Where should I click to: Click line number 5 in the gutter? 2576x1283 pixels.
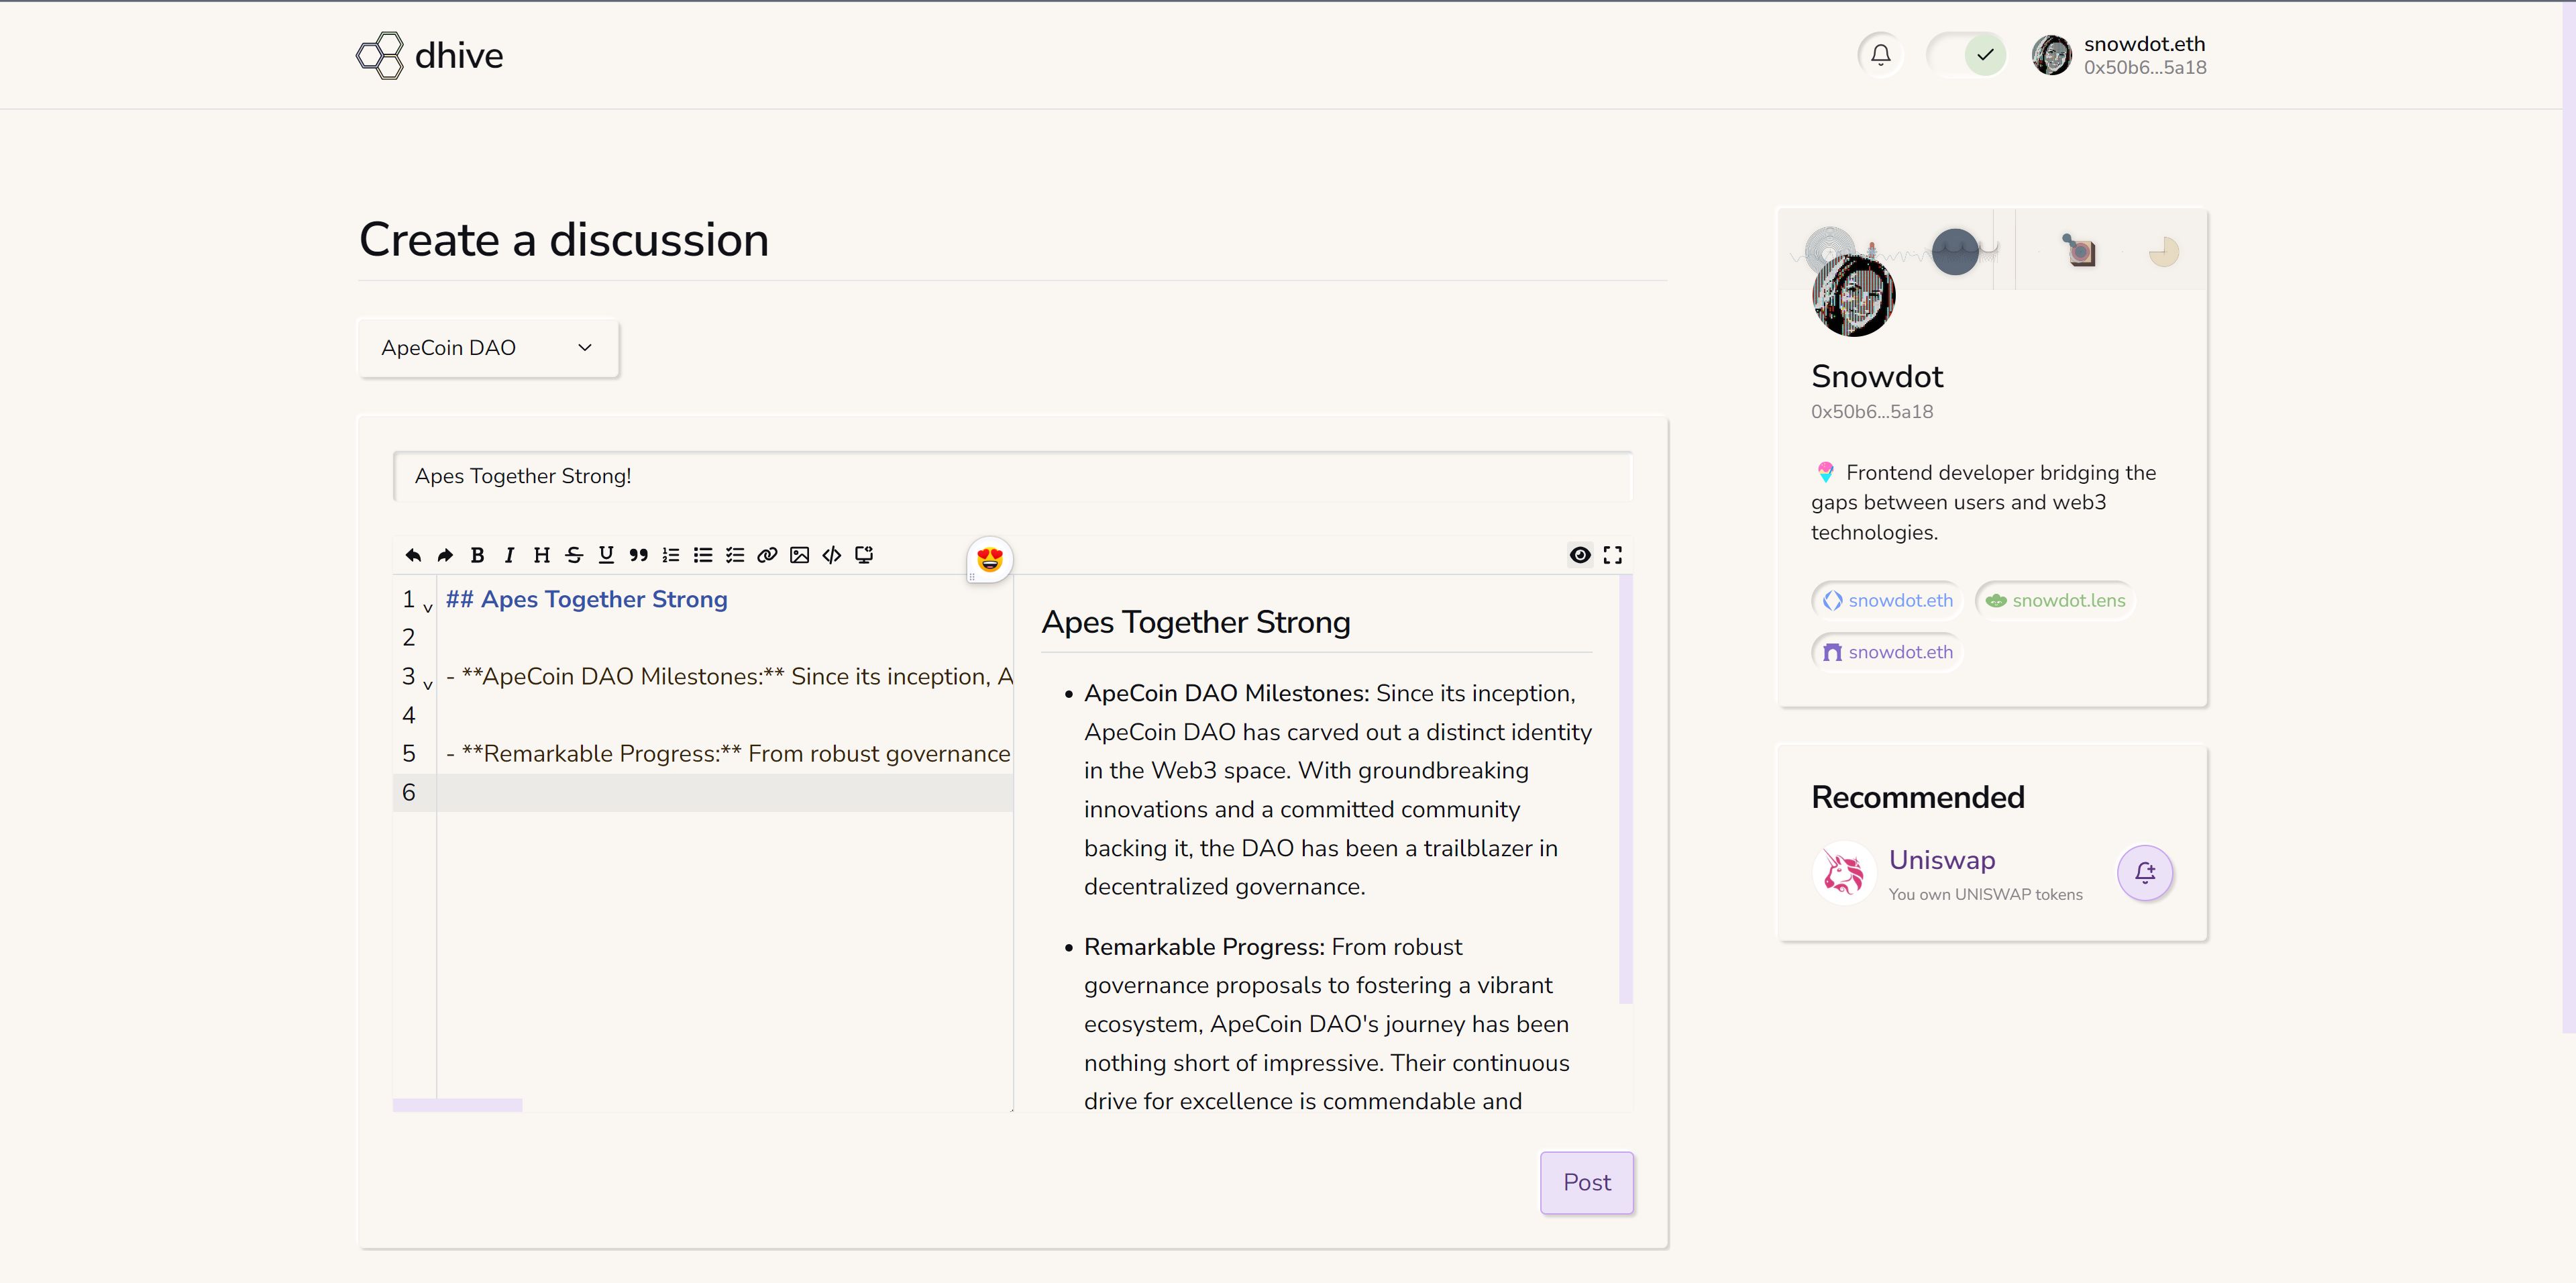[409, 753]
